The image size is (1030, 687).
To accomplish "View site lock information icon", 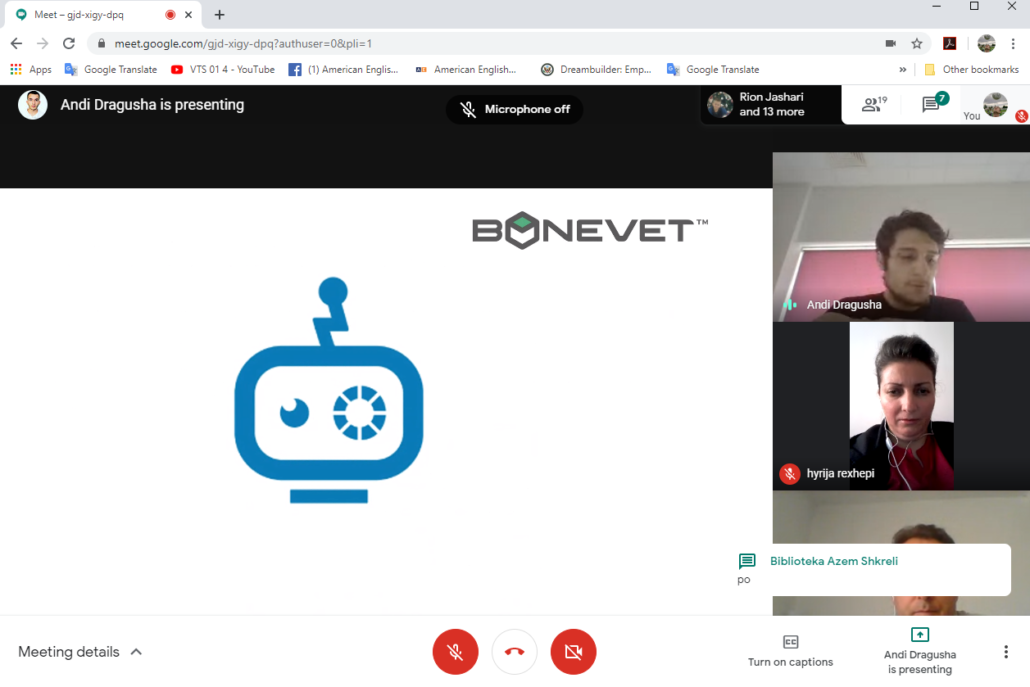I will pyautogui.click(x=101, y=43).
